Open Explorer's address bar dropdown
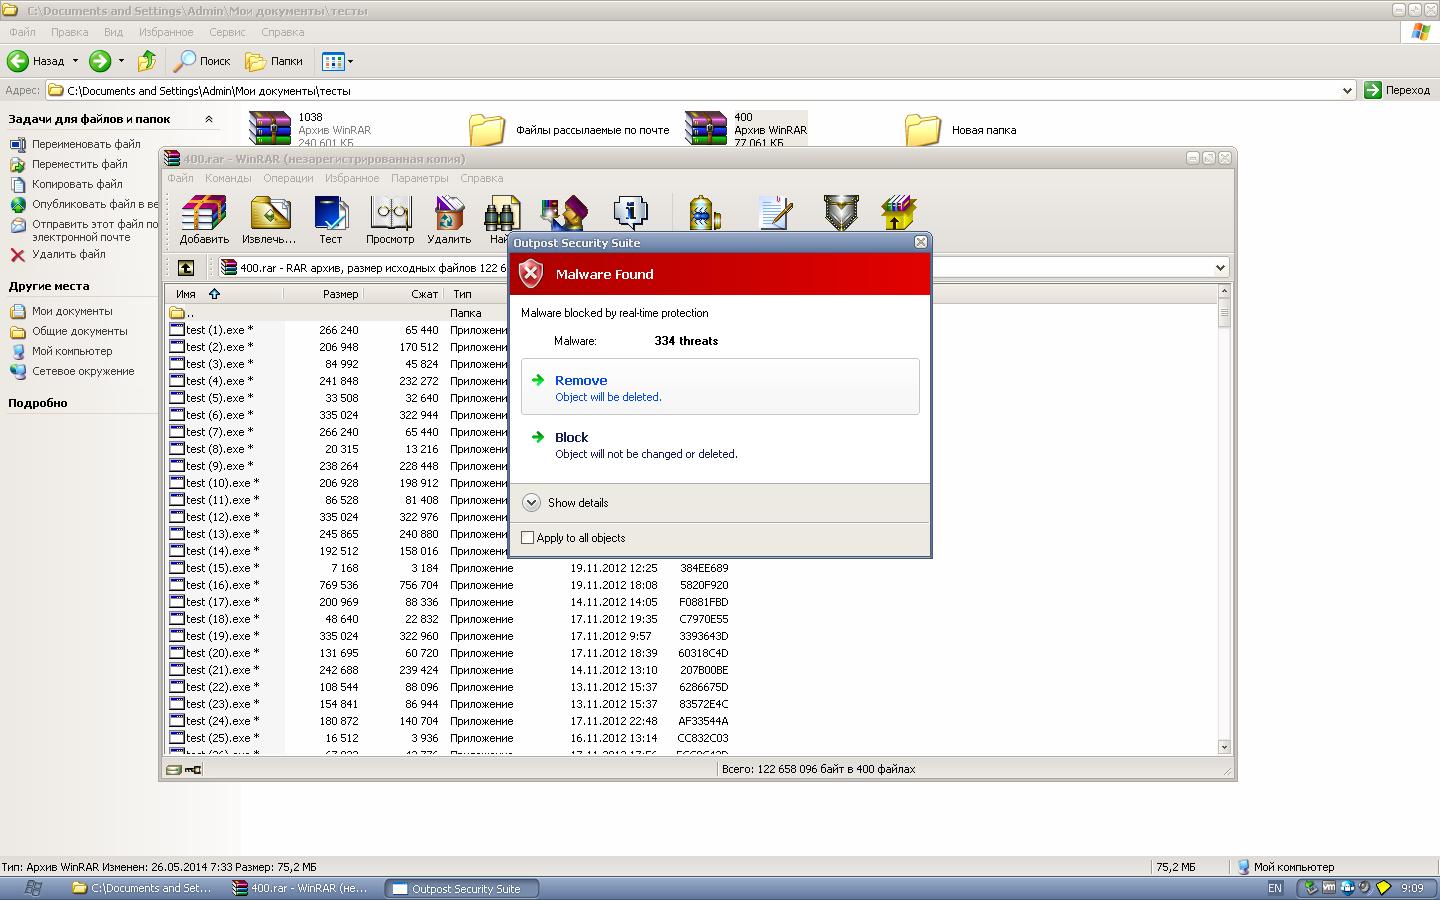The height and width of the screenshot is (900, 1440). [1347, 90]
